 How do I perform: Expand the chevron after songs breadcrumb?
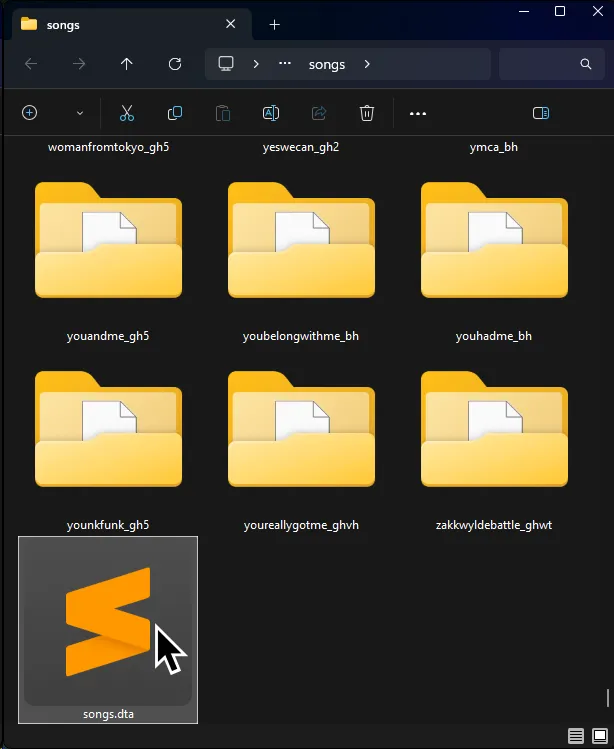coord(367,64)
